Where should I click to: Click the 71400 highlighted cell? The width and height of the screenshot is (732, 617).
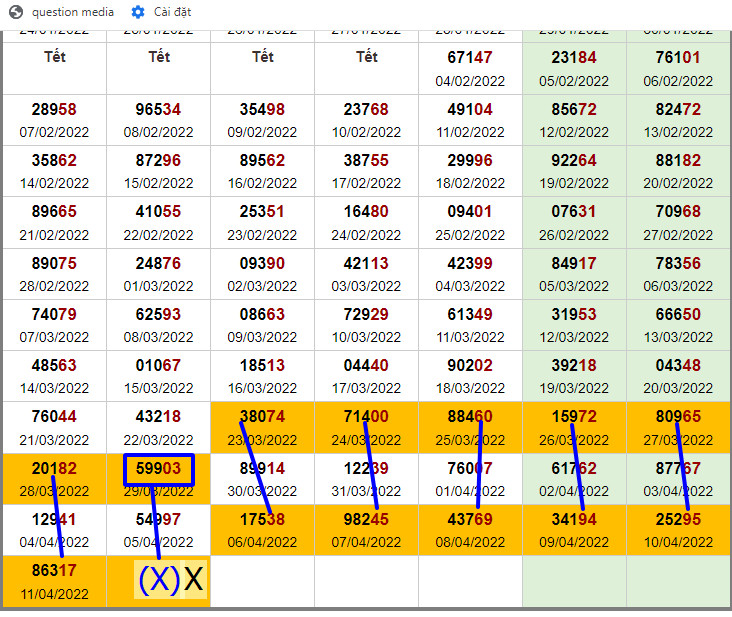(x=366, y=427)
